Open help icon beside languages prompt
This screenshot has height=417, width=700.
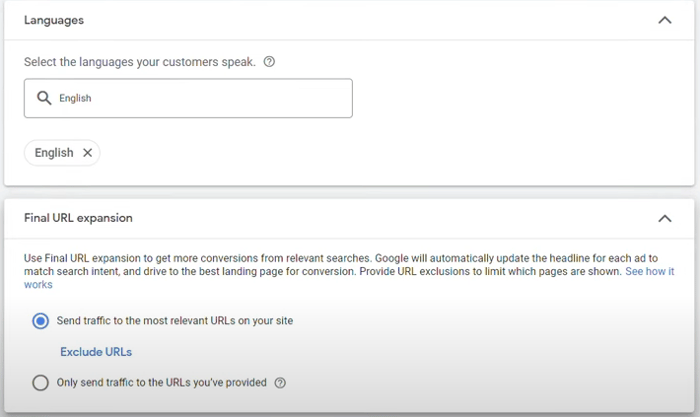coord(269,62)
